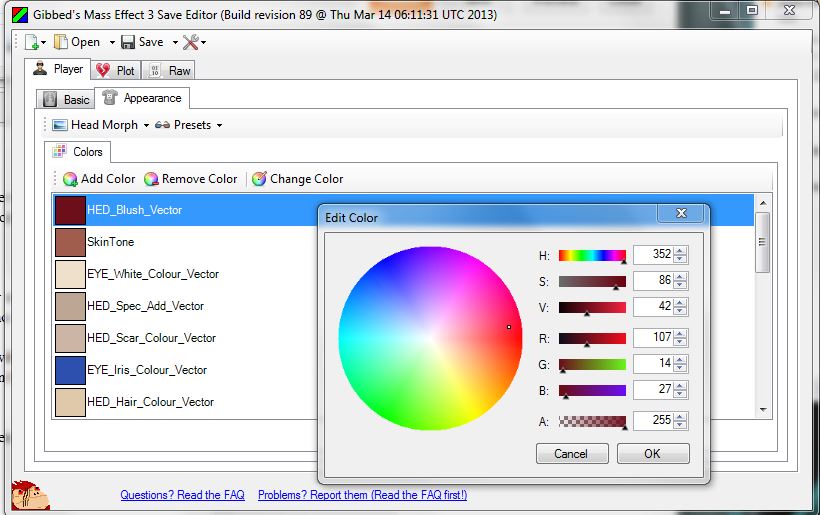Viewport: 820px width, 515px height.
Task: Open the Problems? Report them link
Action: [x=362, y=495]
